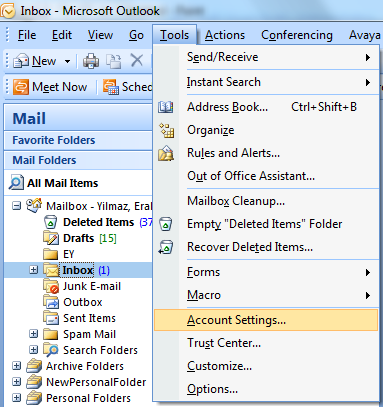Select the All Mail Items label
Screen dimensions: 383x407
63,183
